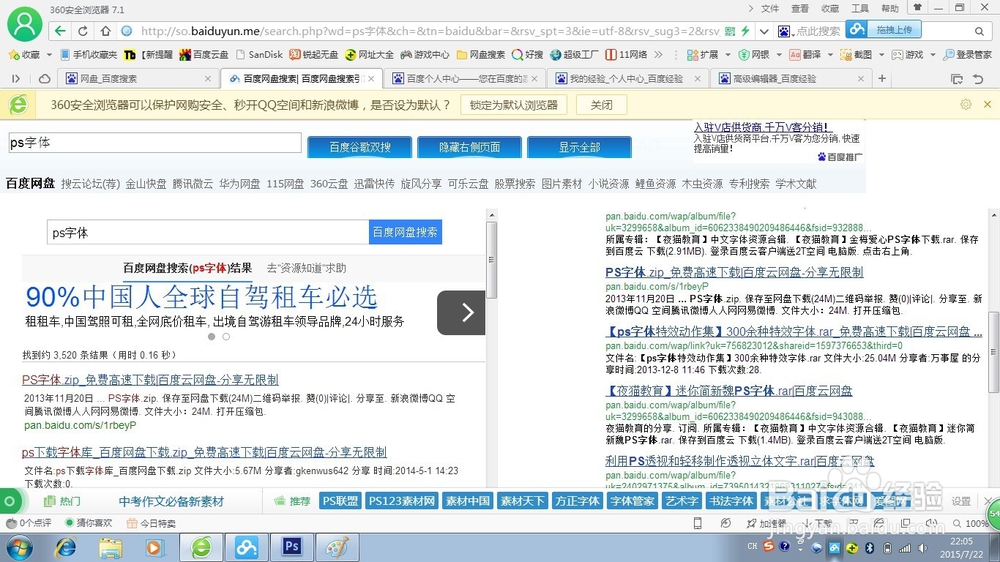Open the 字体管家 quick link
Image resolution: width=1000 pixels, height=562 pixels.
point(632,501)
